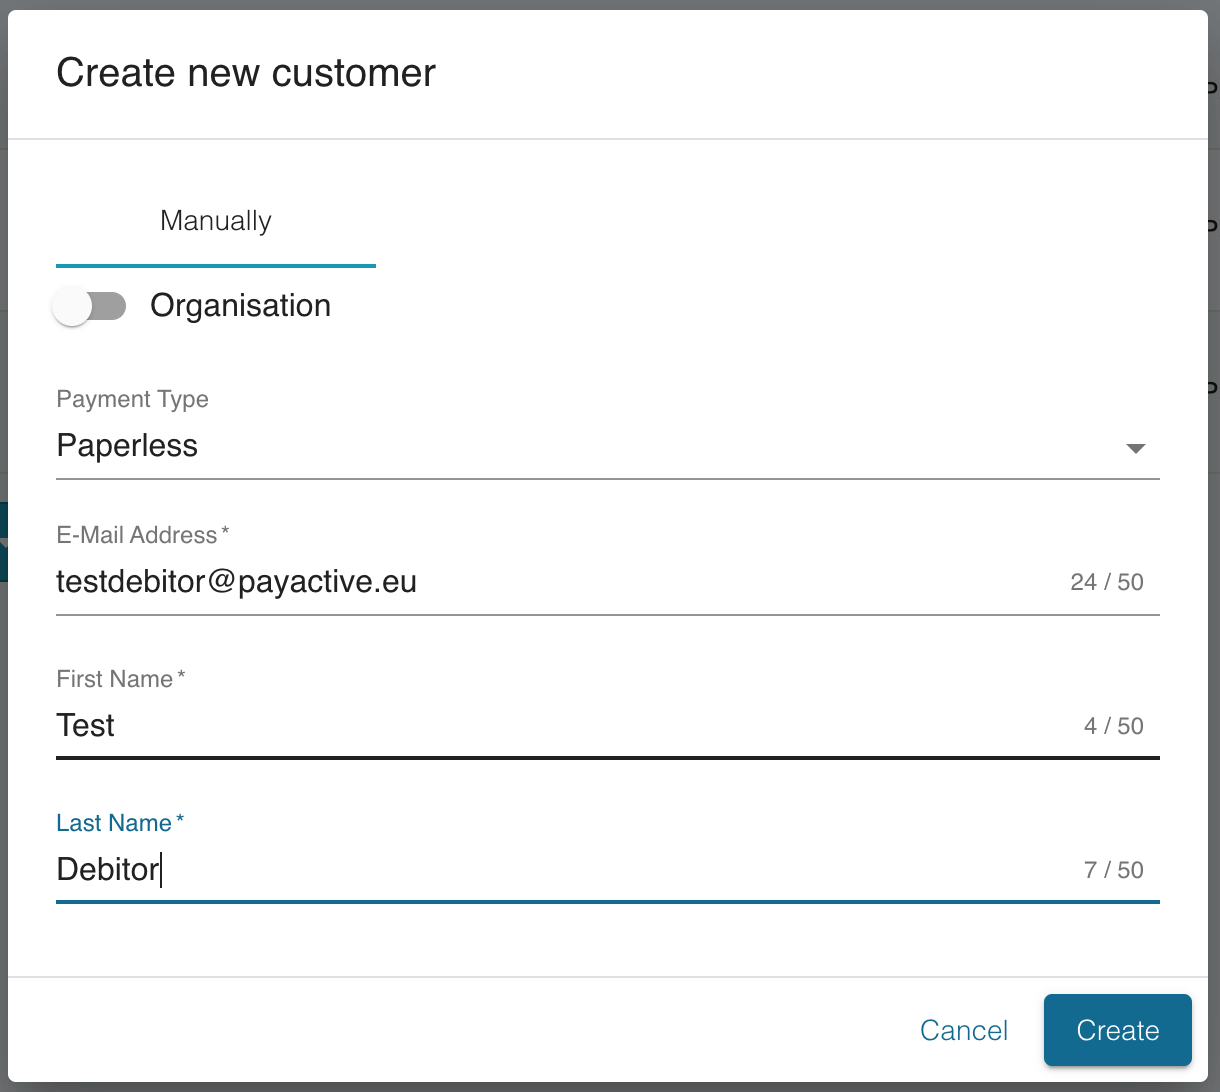Click the Create new customer dialog title
This screenshot has height=1092, width=1220.
point(246,74)
